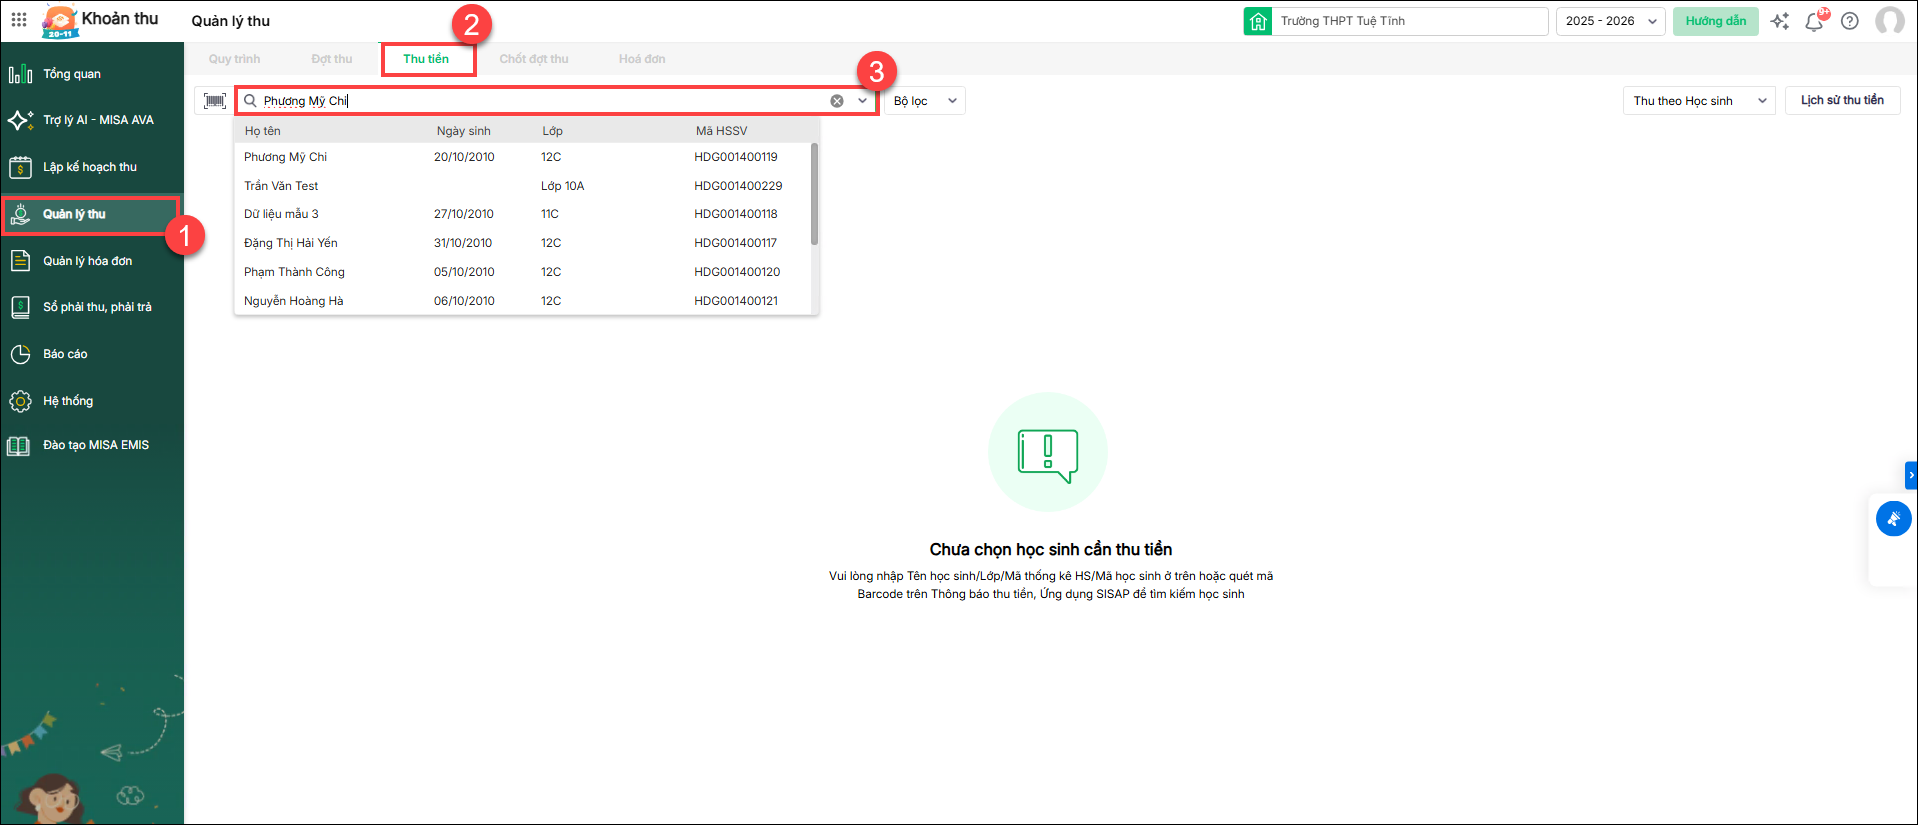The width and height of the screenshot is (1918, 825).
Task: Expand the blue right-edge side panel arrow
Action: click(1911, 475)
